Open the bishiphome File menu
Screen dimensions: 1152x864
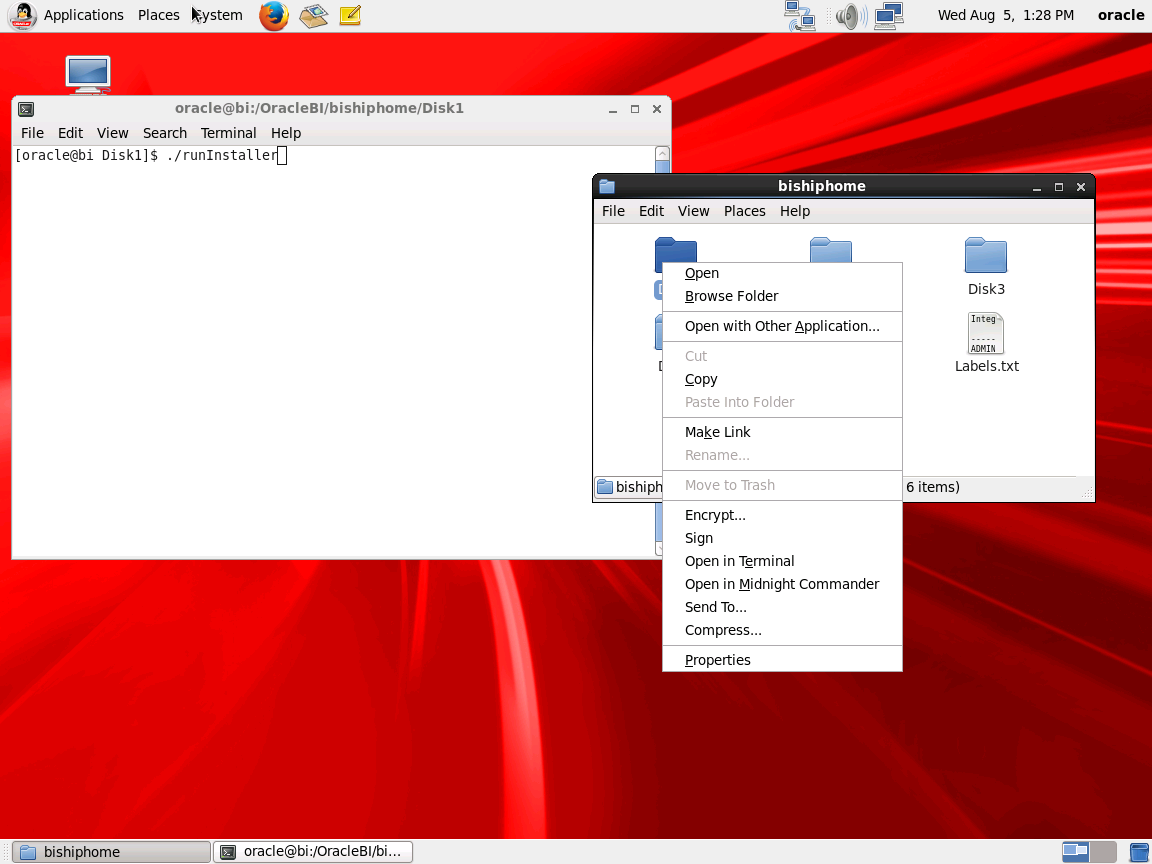point(613,211)
